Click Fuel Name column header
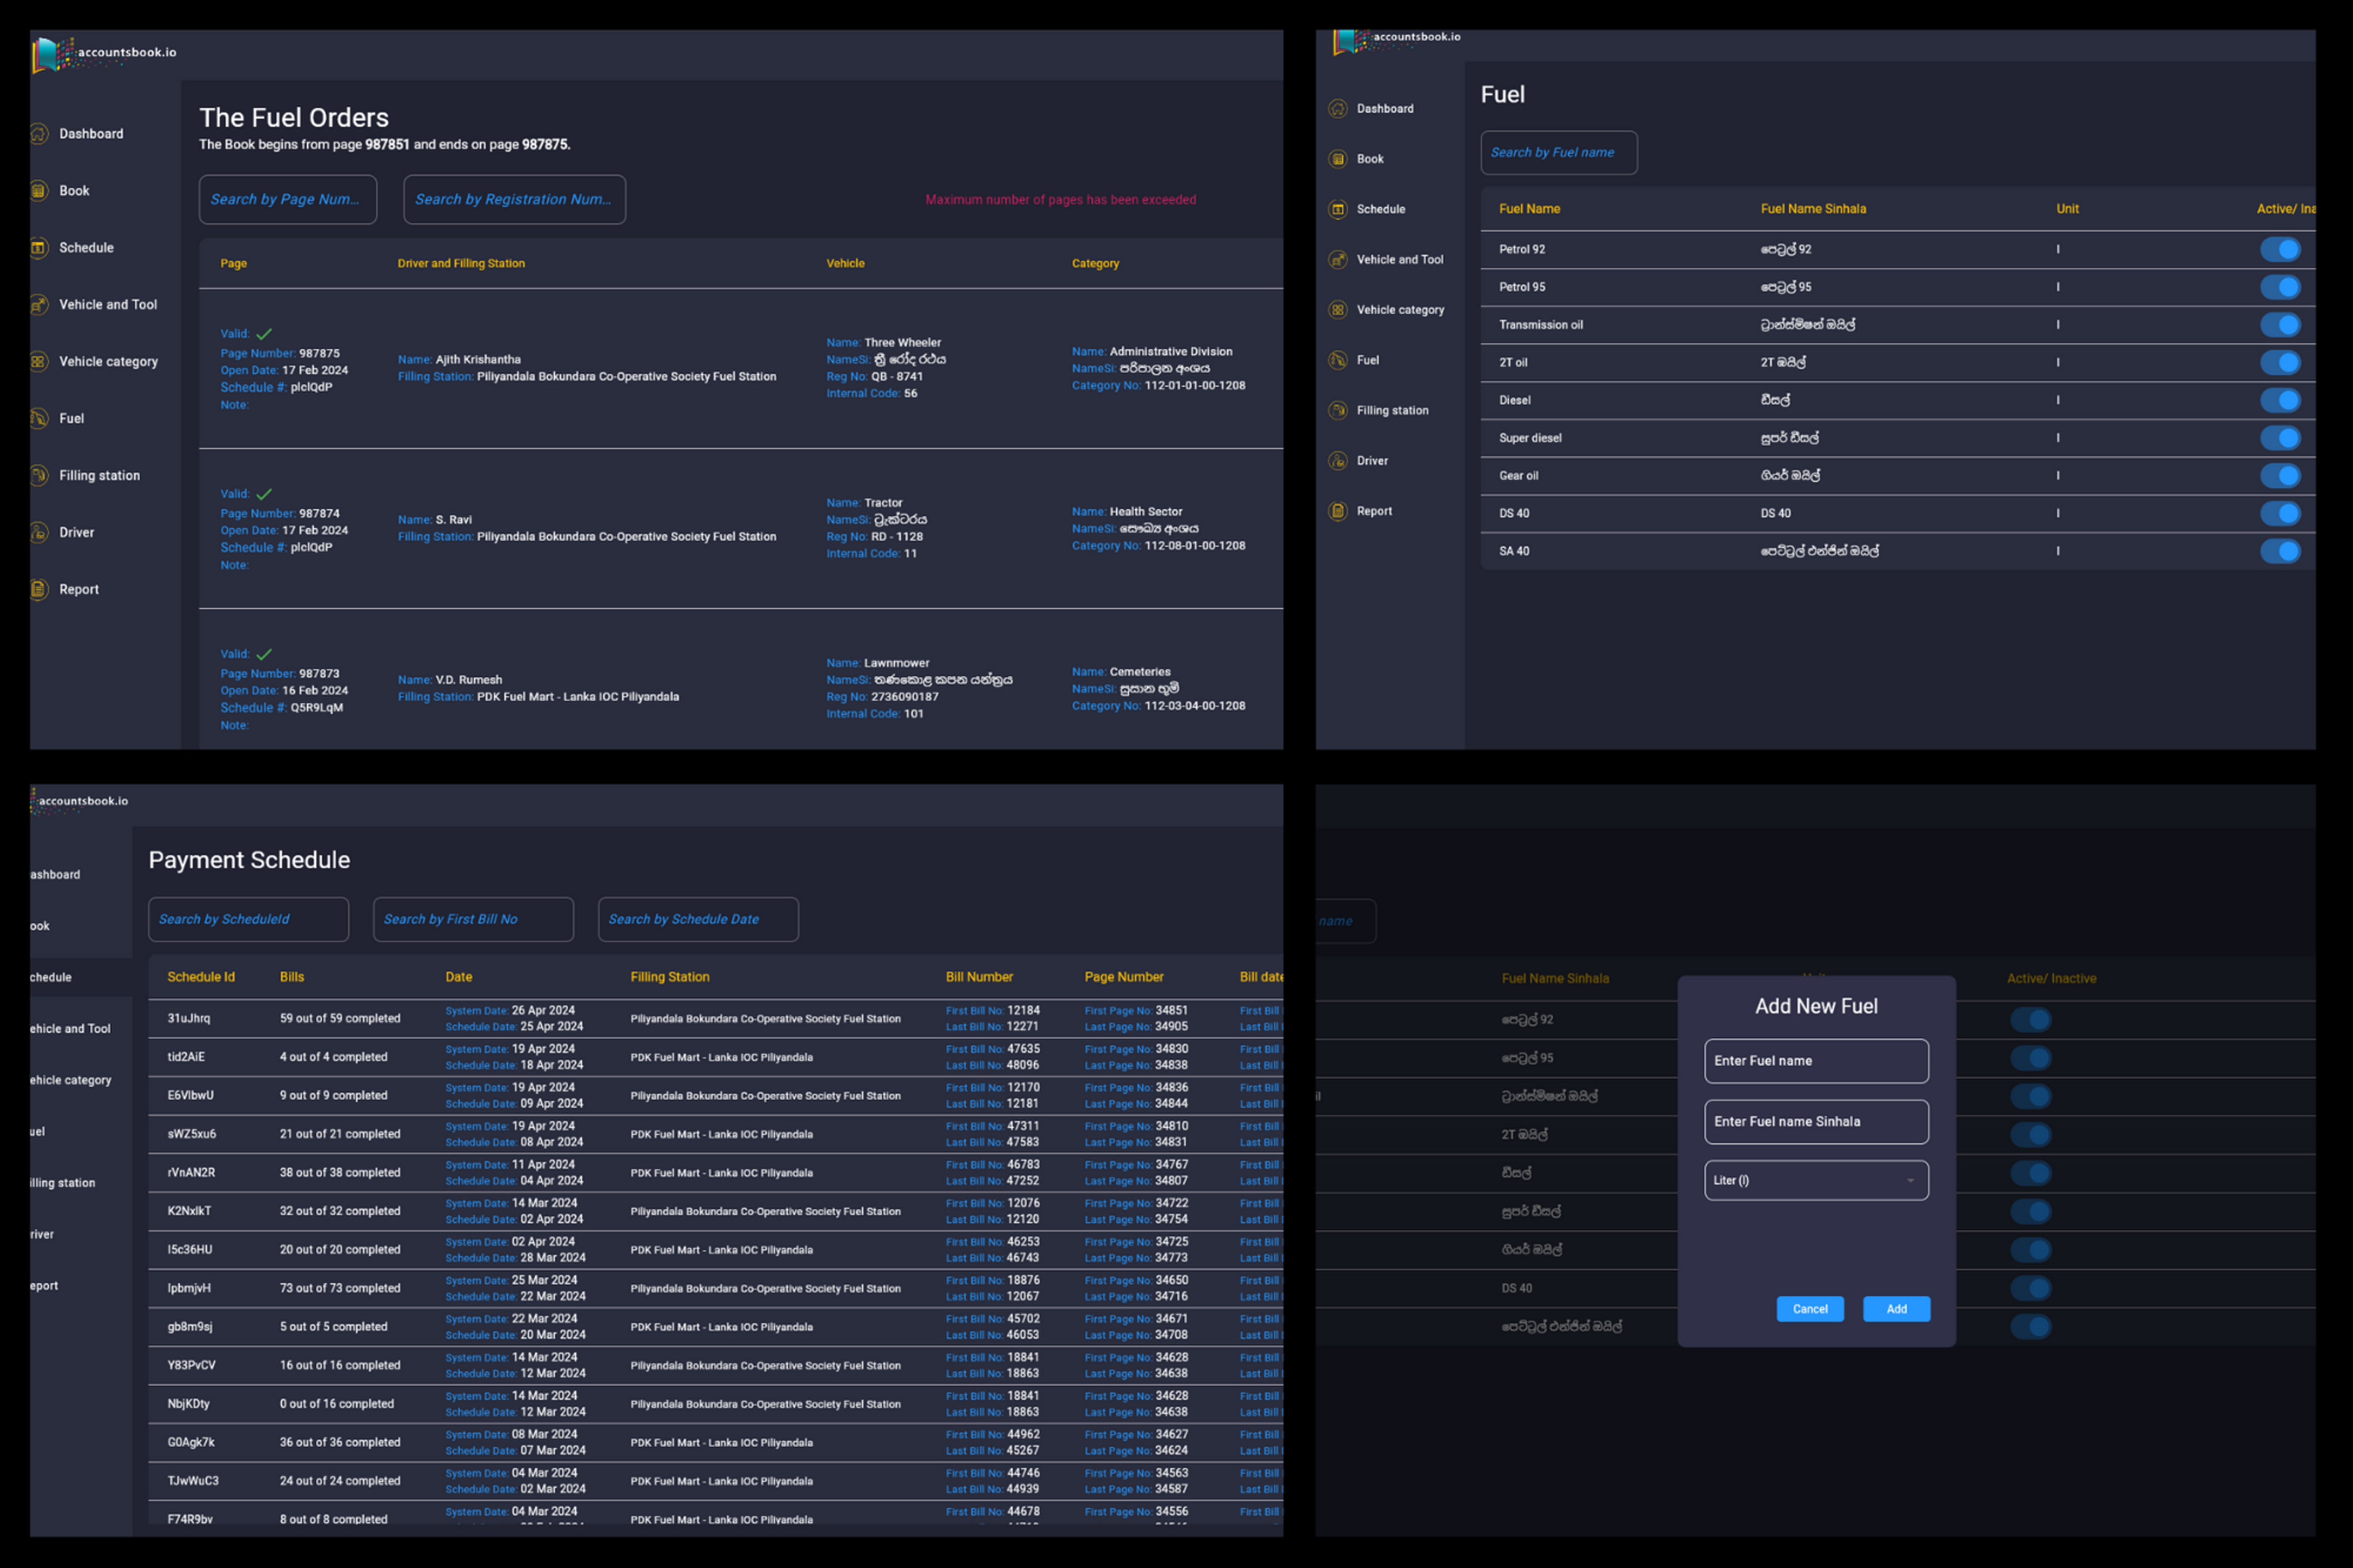 (1529, 209)
